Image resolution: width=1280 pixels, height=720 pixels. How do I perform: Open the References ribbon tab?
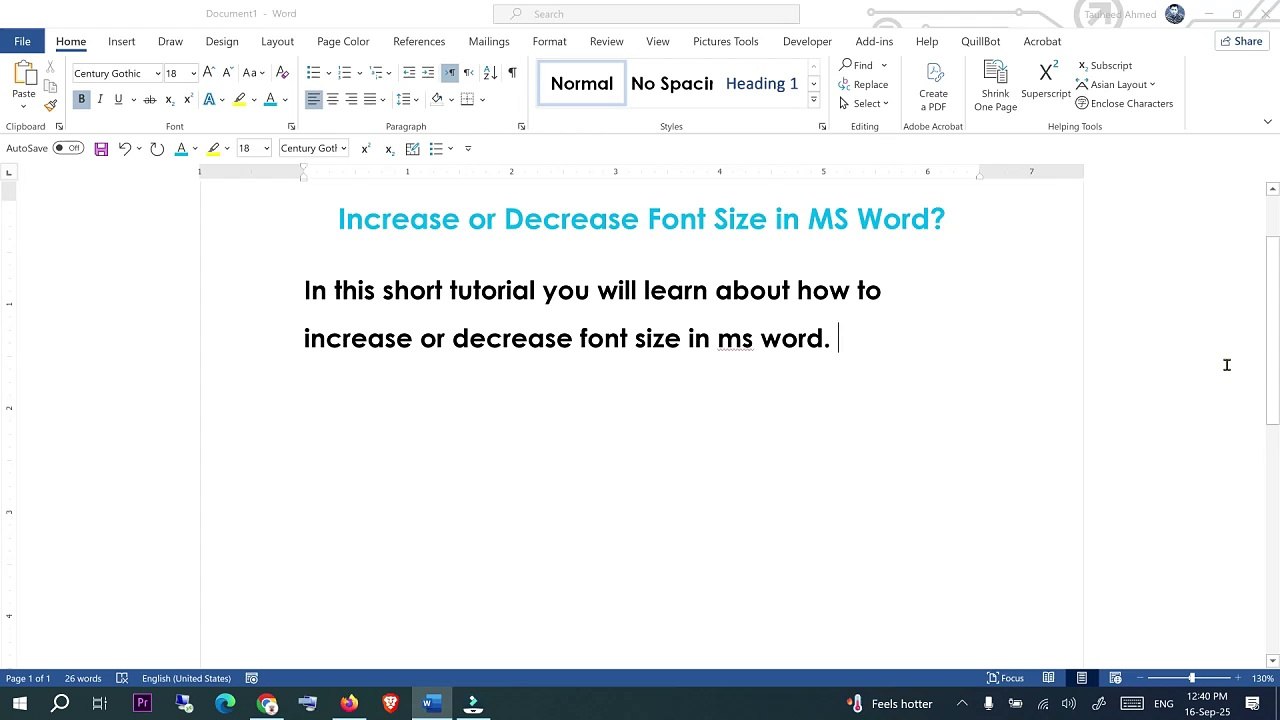pyautogui.click(x=419, y=41)
